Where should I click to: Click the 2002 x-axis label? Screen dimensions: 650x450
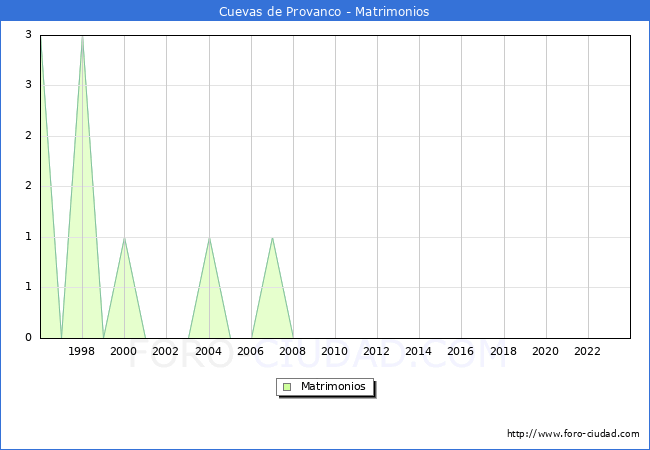tap(166, 352)
